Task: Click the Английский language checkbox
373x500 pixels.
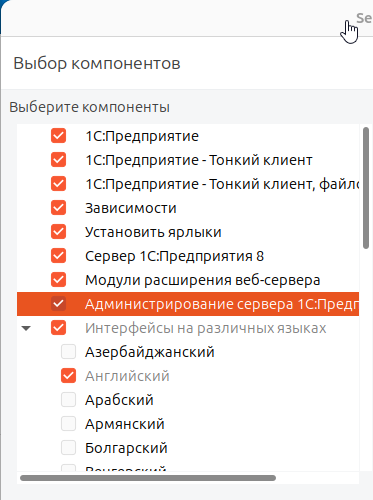Action: click(68, 376)
